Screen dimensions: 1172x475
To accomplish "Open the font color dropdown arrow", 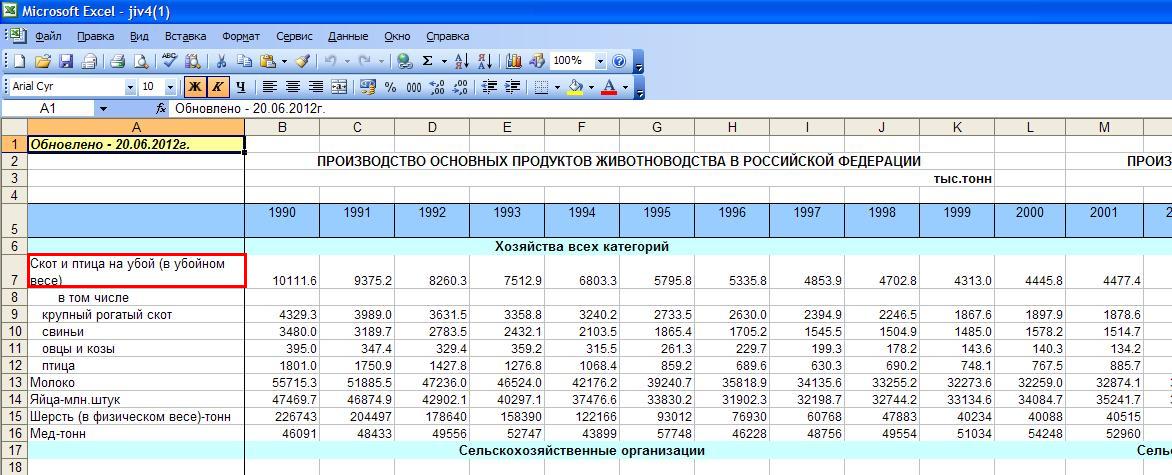I will 625,87.
